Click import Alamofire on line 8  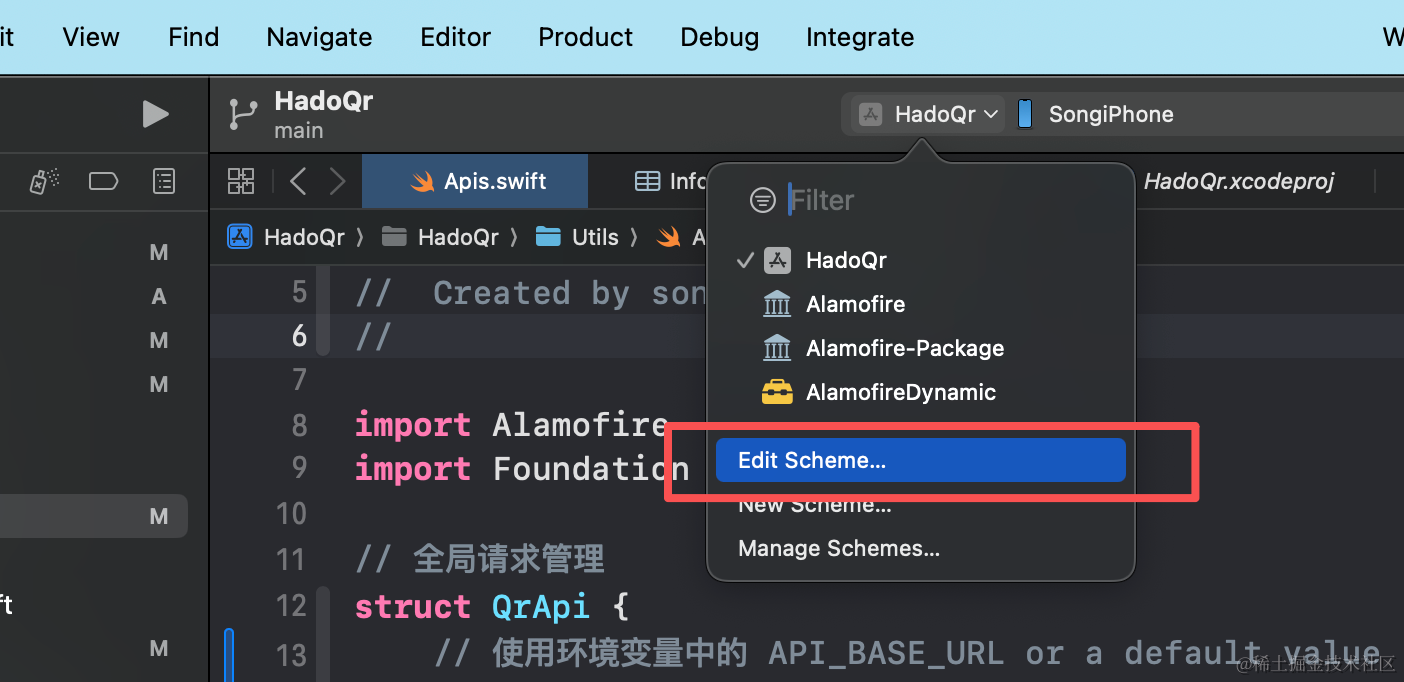[x=511, y=425]
